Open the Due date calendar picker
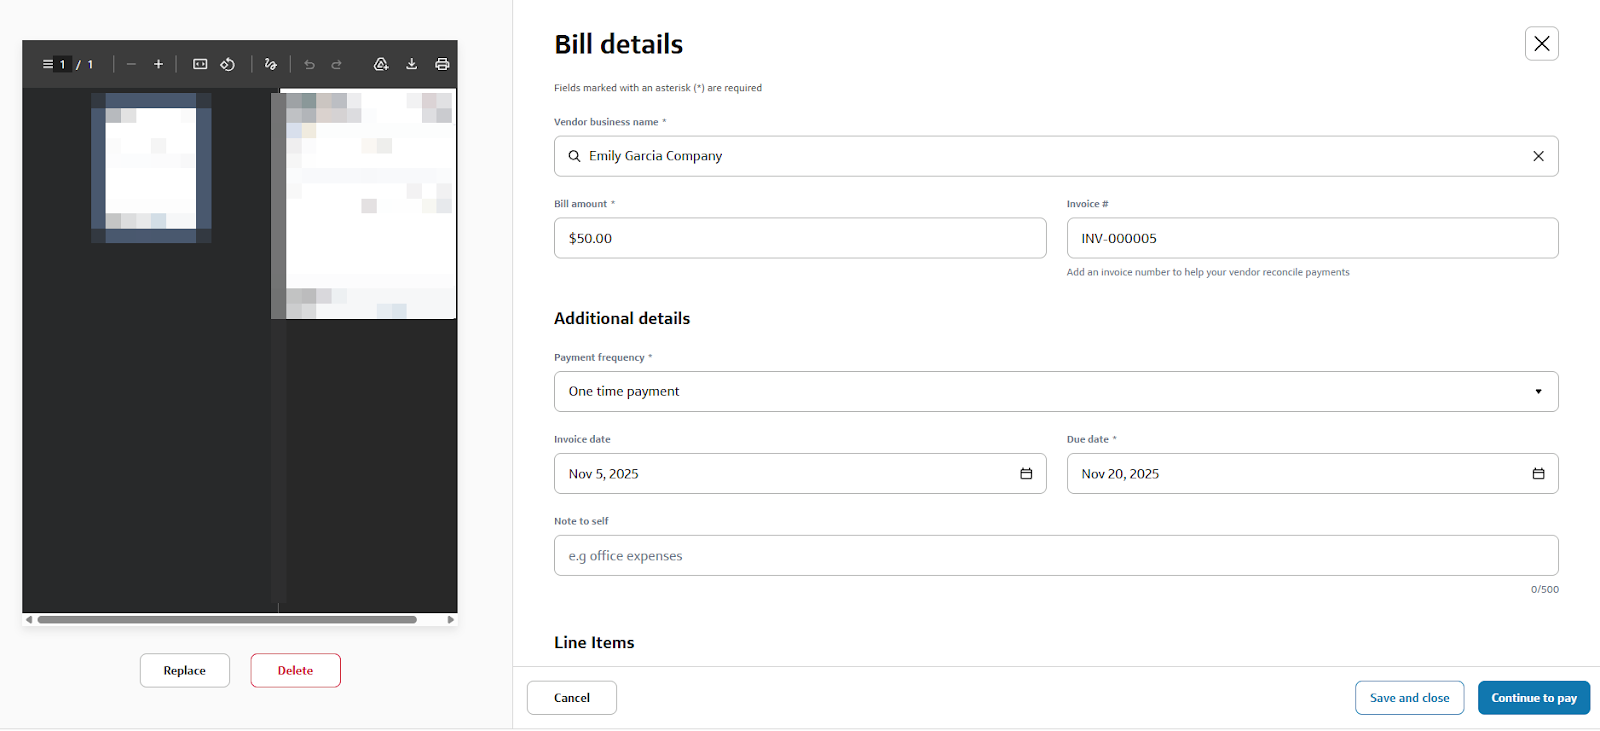 pos(1538,474)
